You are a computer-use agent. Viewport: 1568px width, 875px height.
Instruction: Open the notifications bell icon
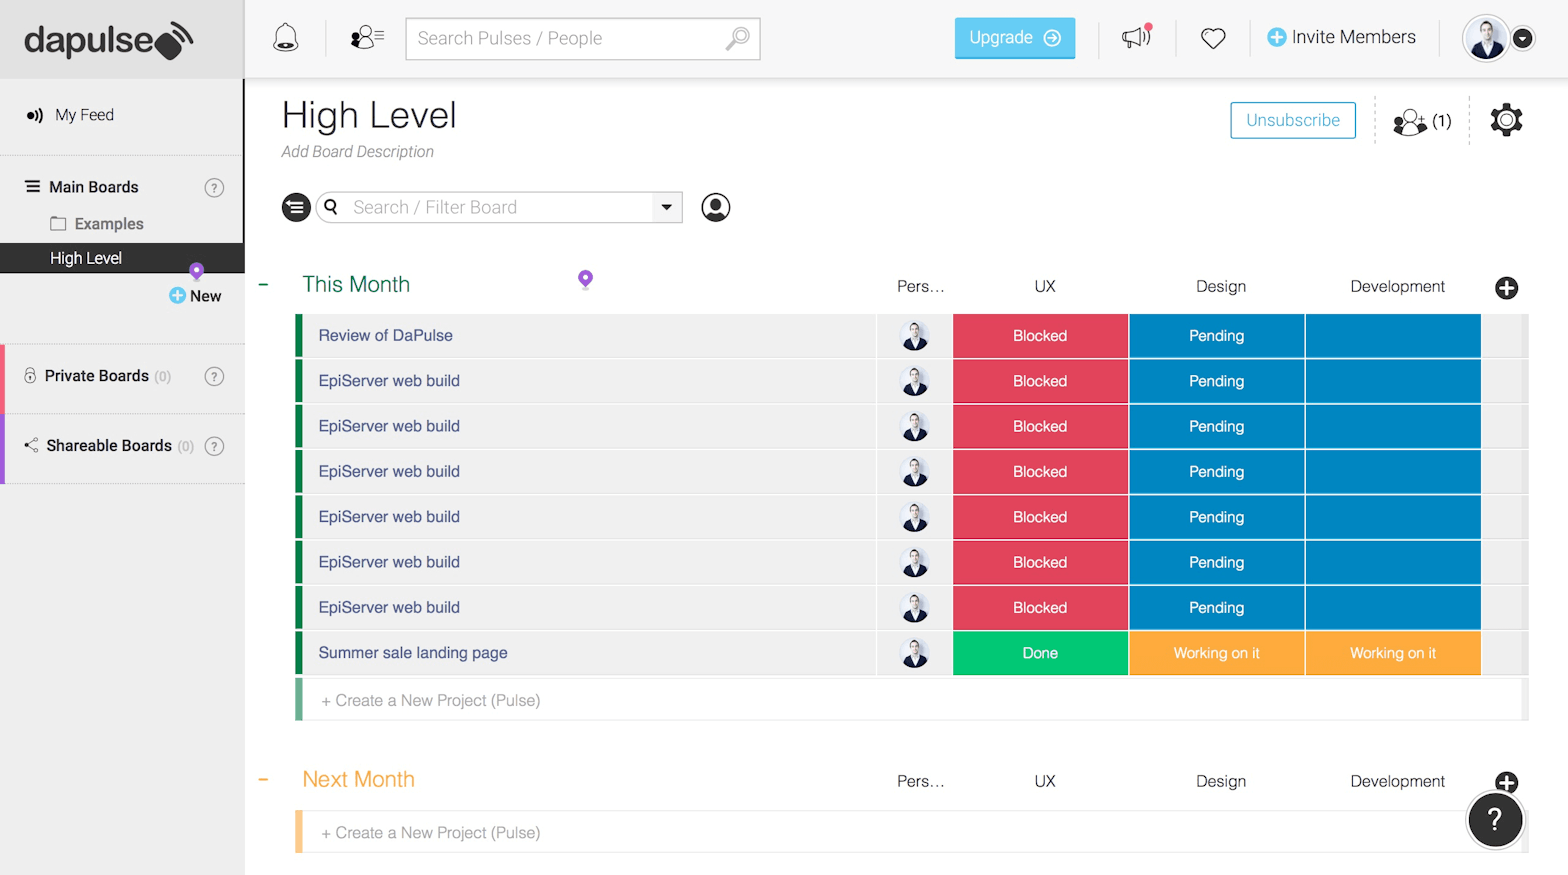[x=286, y=38]
